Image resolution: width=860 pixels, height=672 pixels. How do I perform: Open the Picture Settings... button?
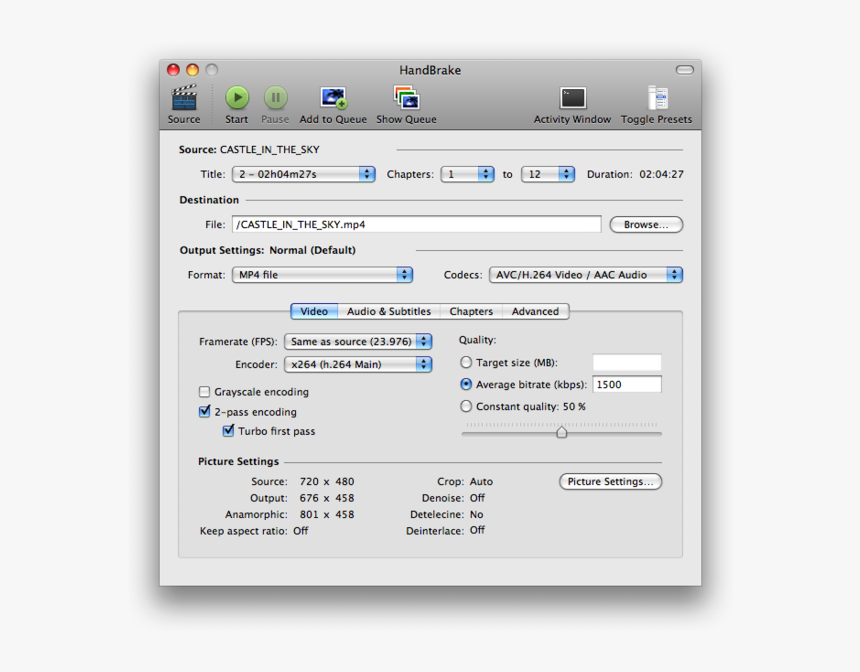coord(610,482)
